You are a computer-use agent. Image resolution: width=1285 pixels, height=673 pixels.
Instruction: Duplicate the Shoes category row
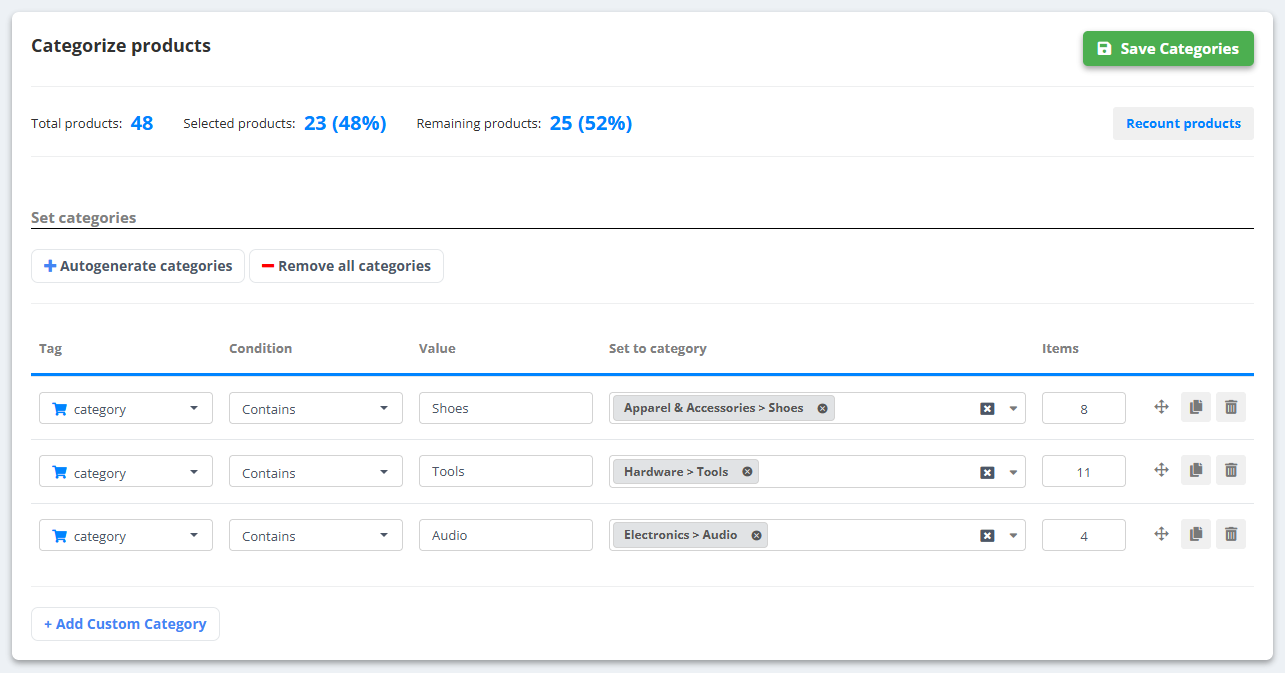[1196, 407]
